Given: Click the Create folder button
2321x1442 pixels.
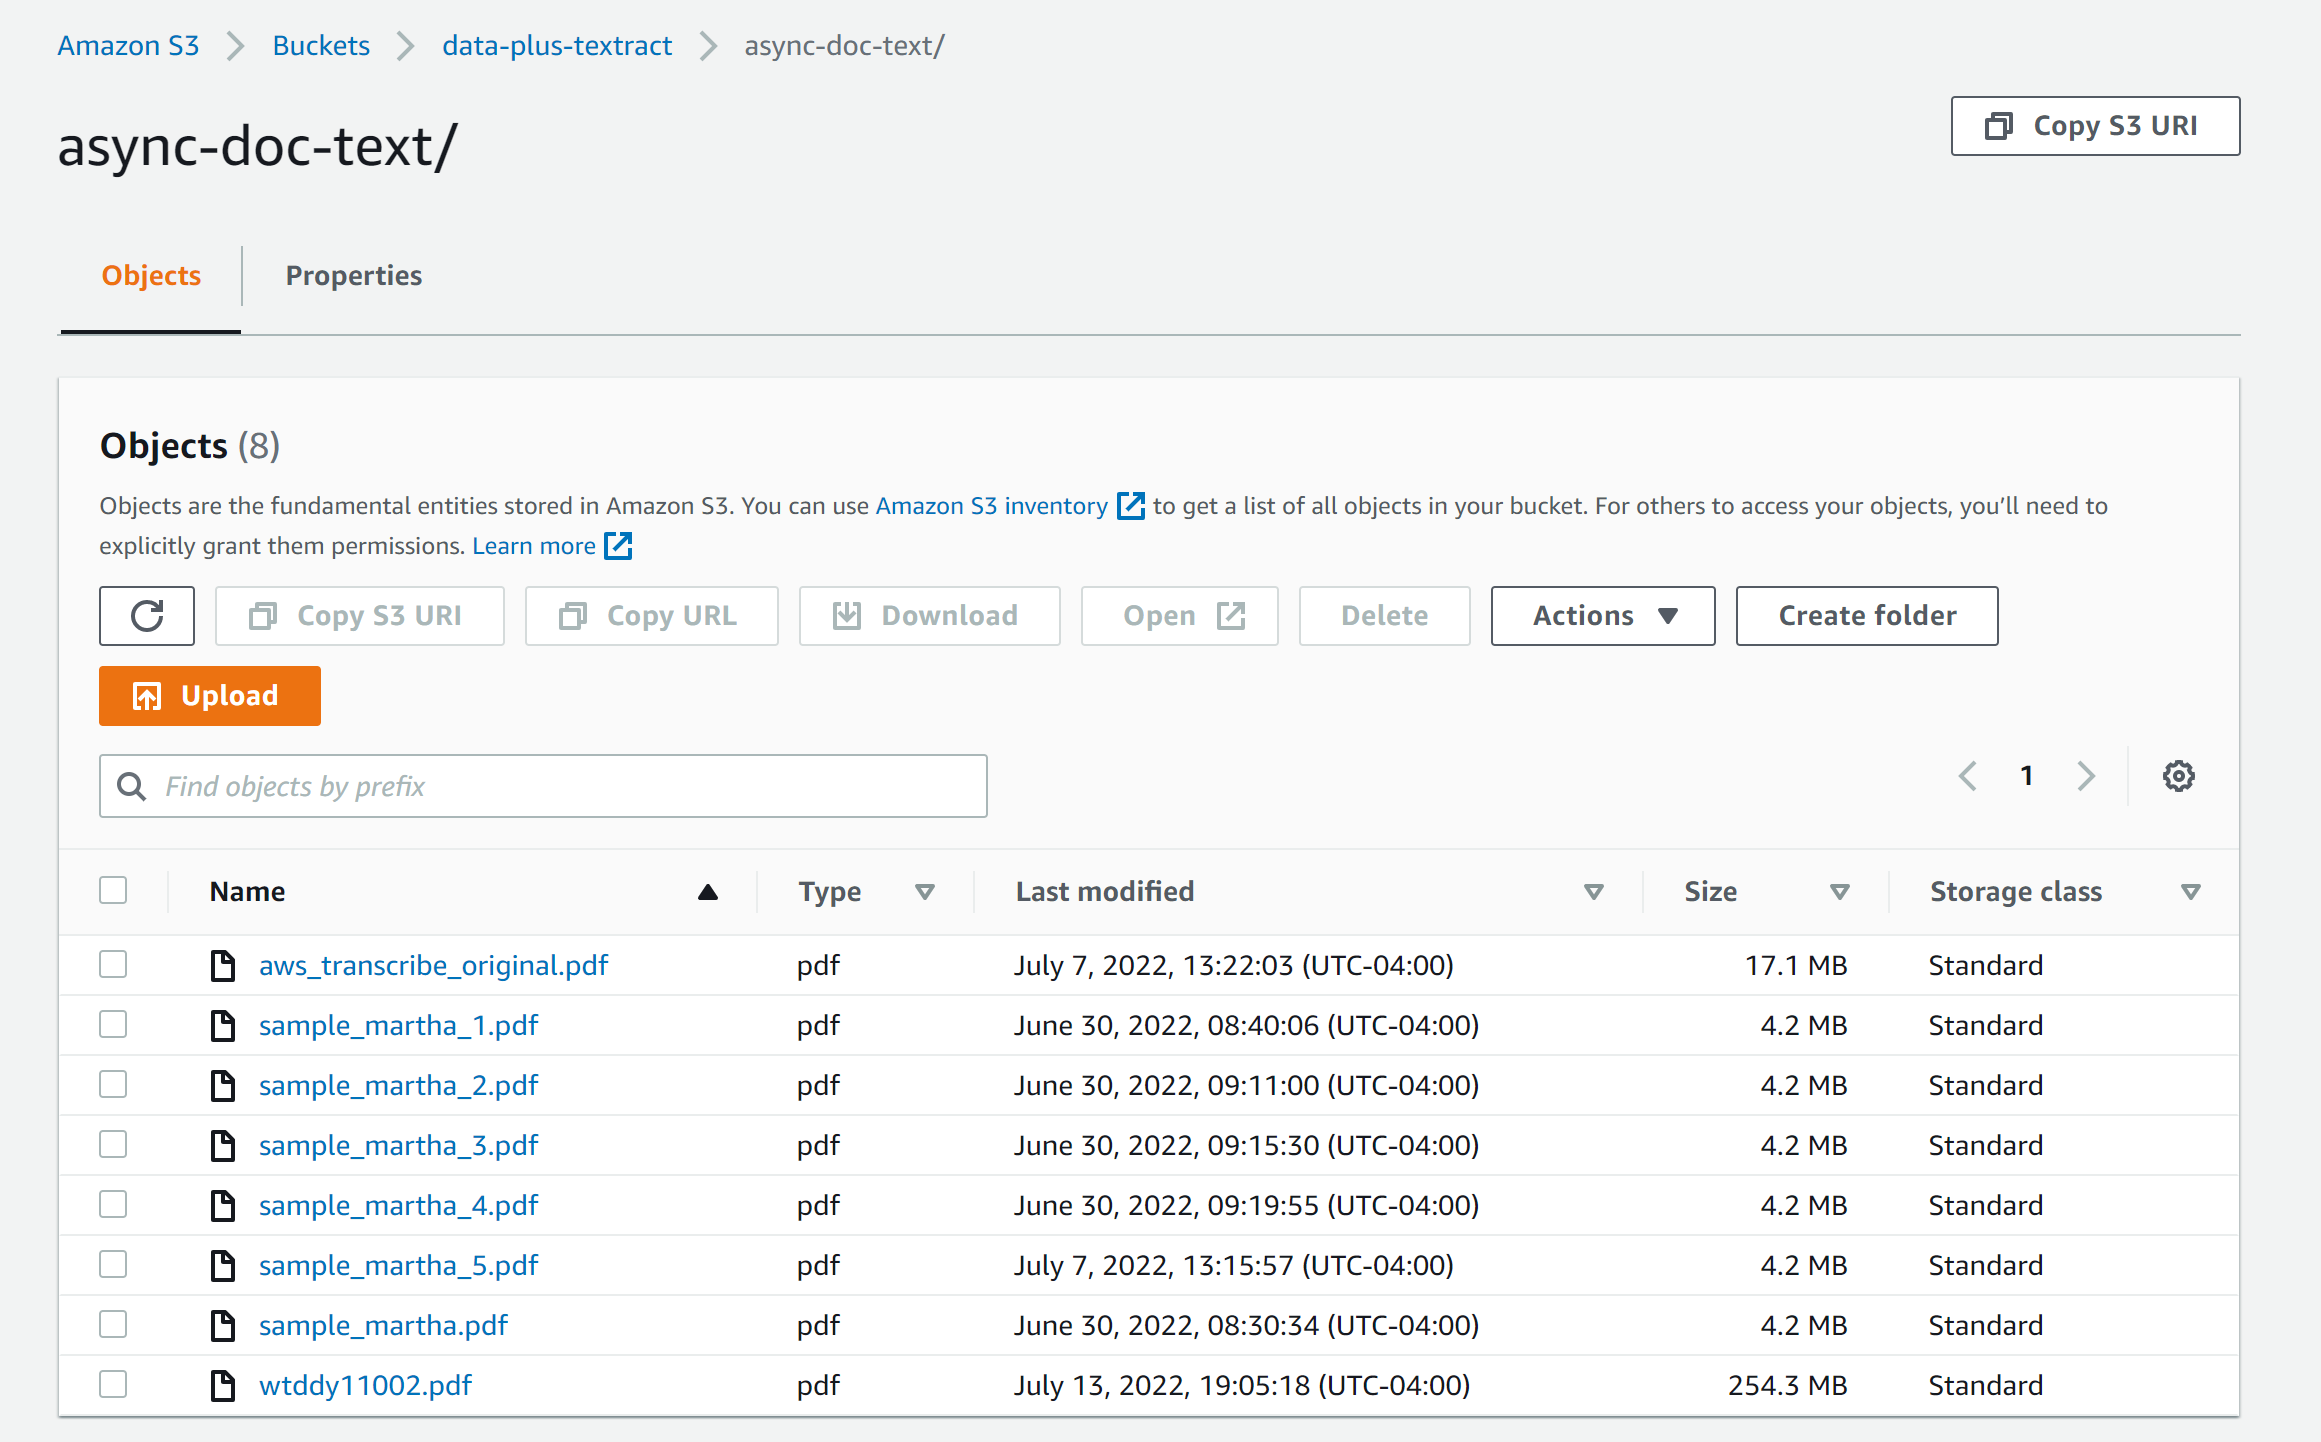Looking at the screenshot, I should point(1867,616).
